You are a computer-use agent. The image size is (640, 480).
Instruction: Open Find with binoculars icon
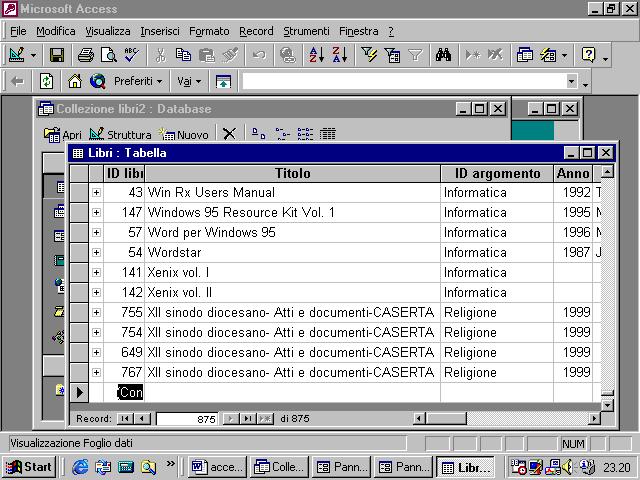(443, 55)
